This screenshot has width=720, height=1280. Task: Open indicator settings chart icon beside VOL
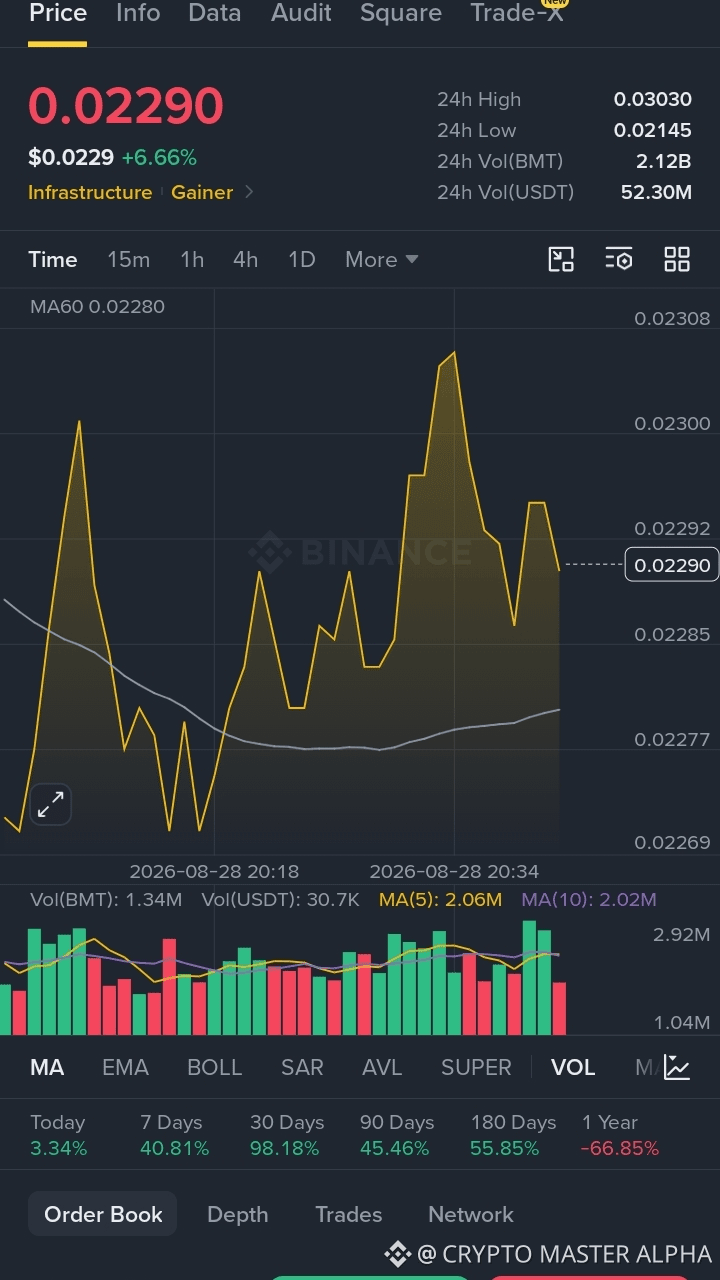point(677,1067)
